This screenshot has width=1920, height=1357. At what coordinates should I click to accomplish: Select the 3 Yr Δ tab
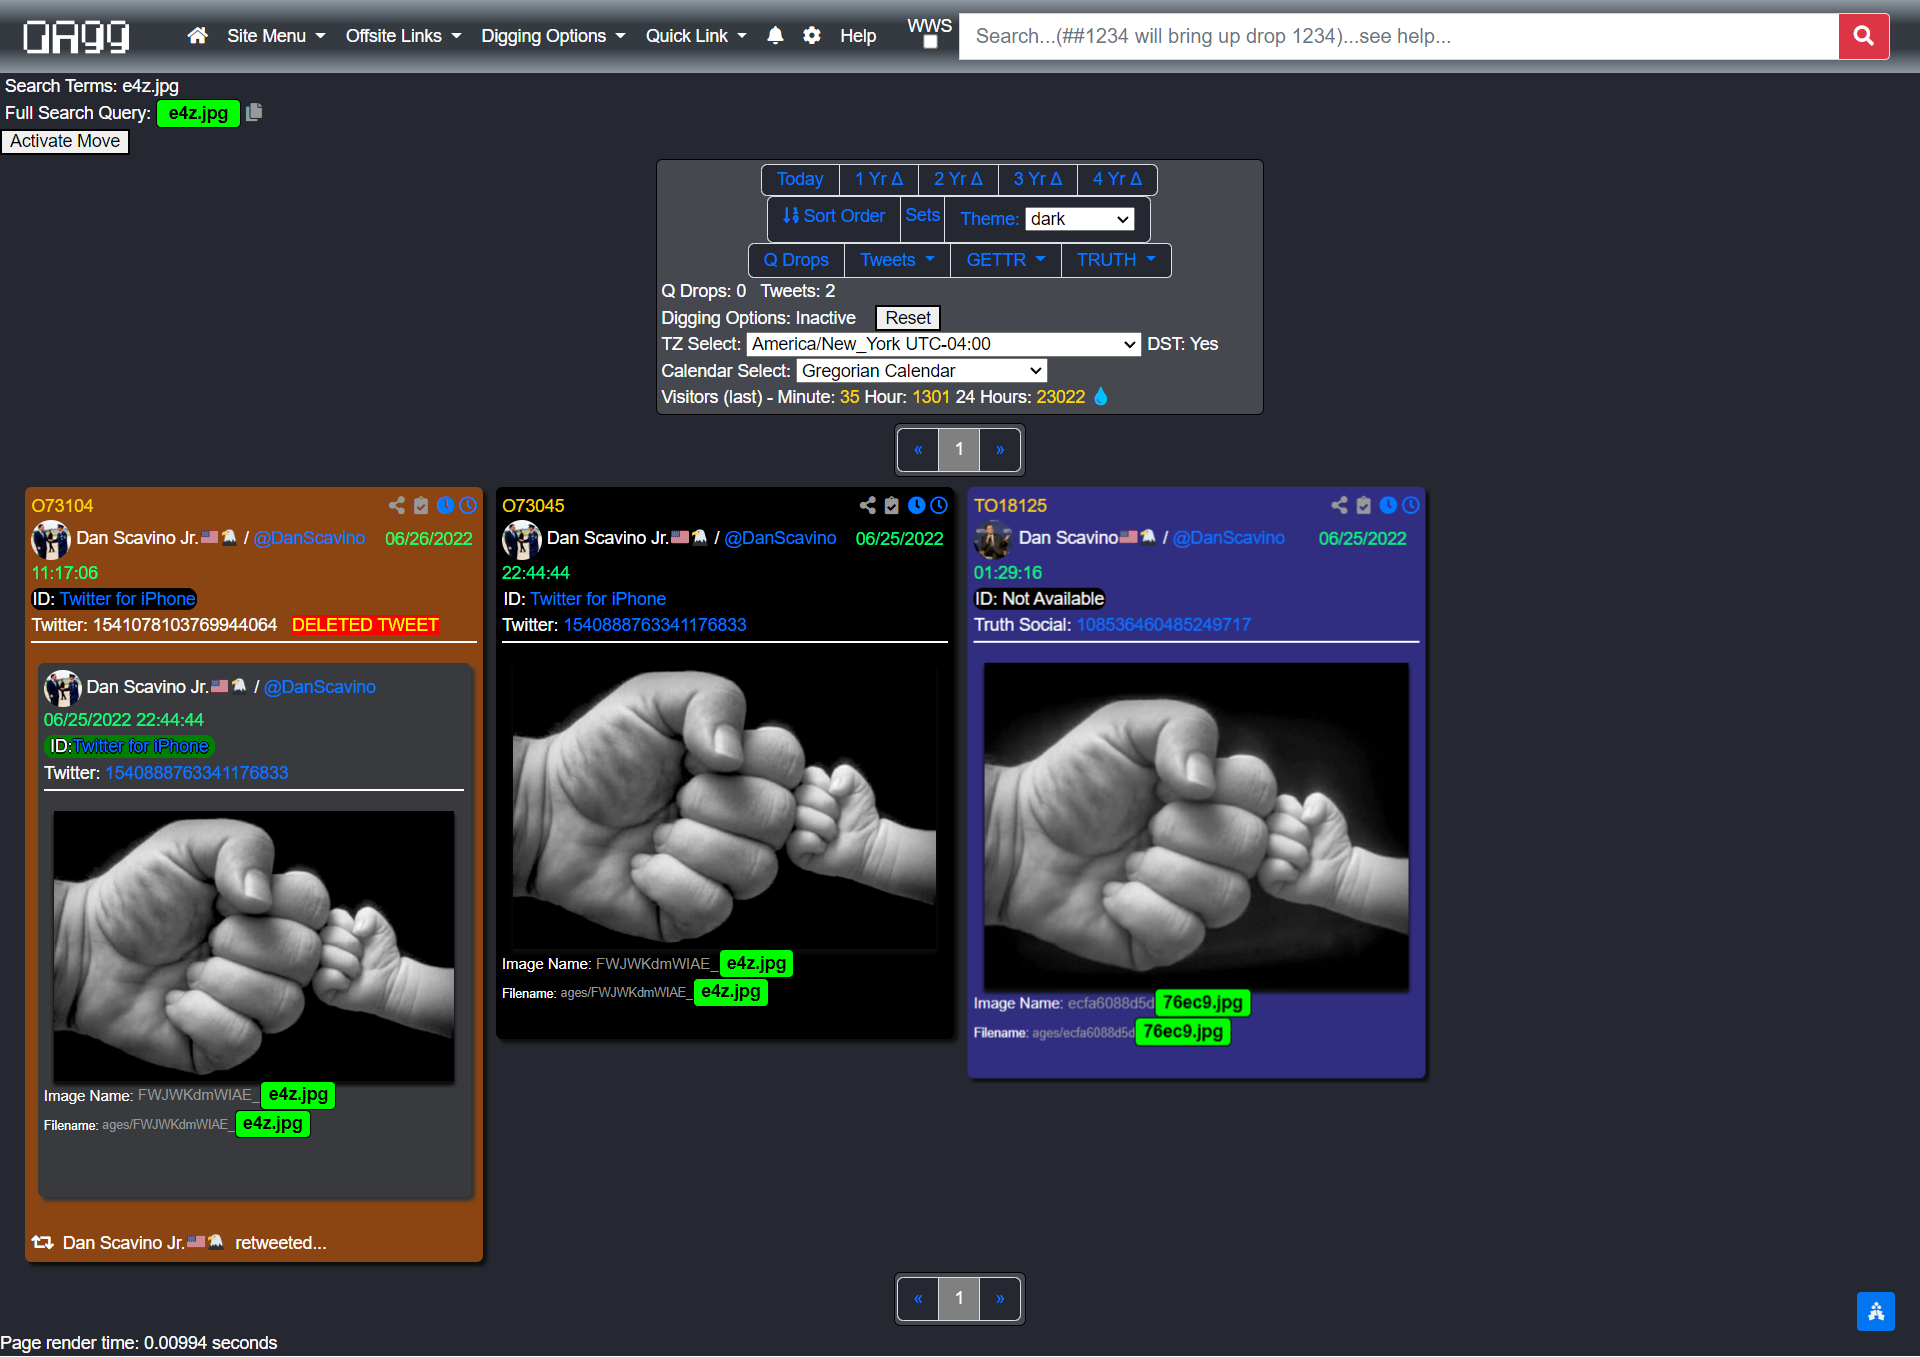point(1037,179)
